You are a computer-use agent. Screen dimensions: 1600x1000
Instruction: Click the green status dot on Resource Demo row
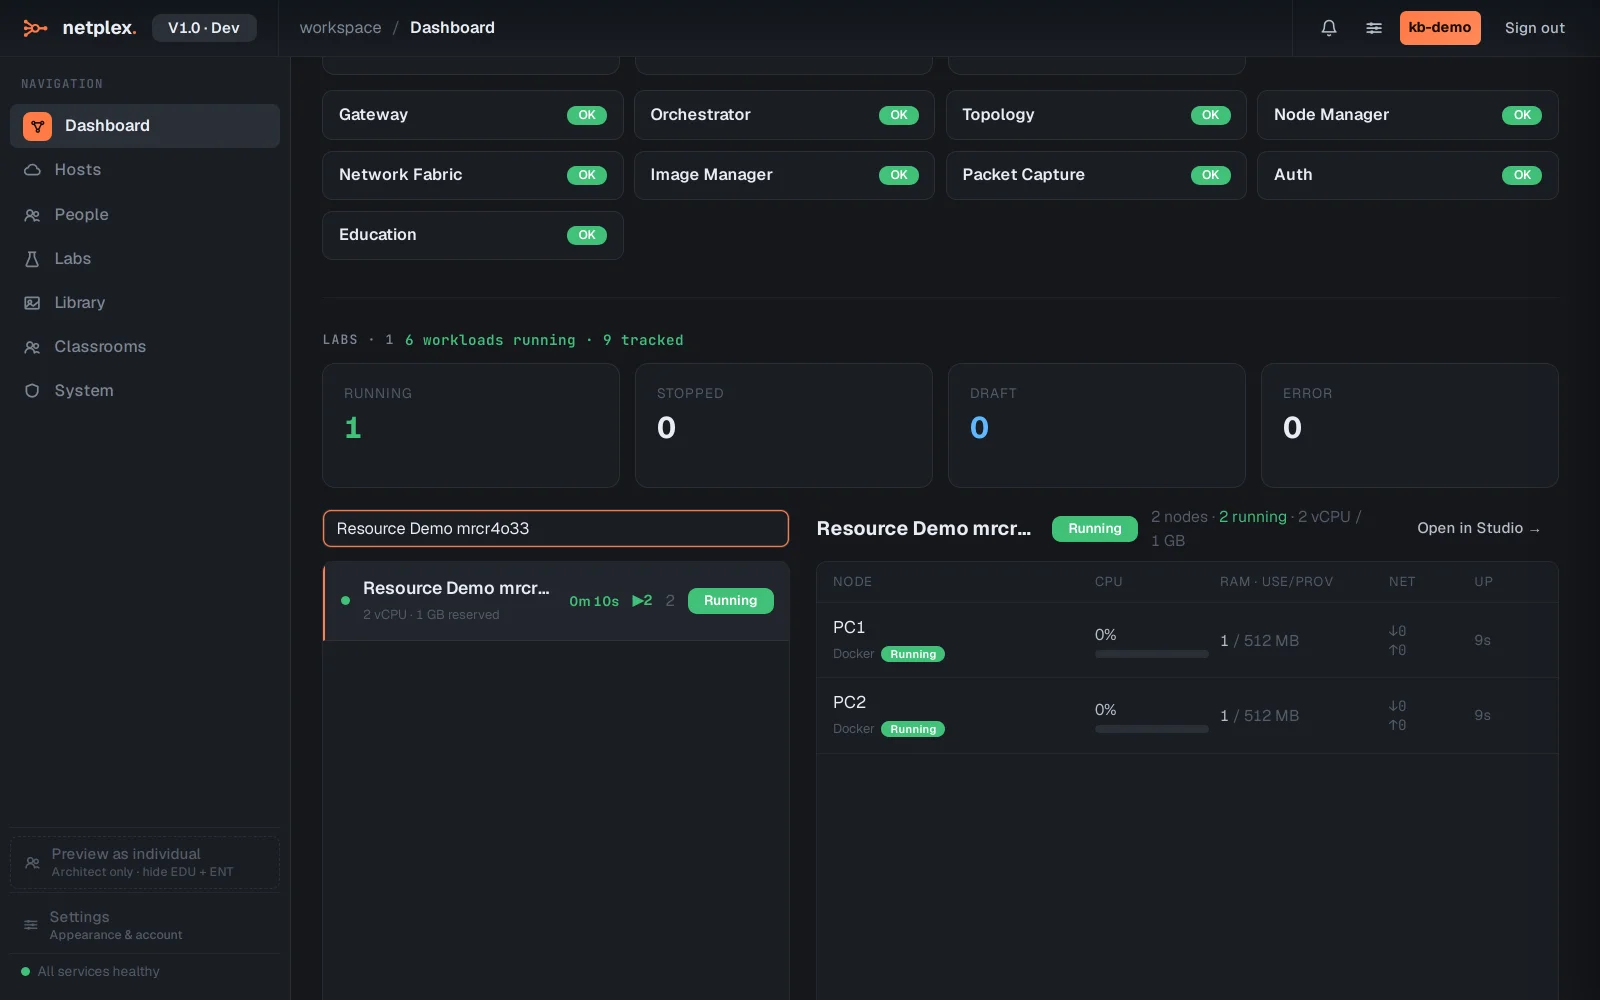click(x=345, y=601)
